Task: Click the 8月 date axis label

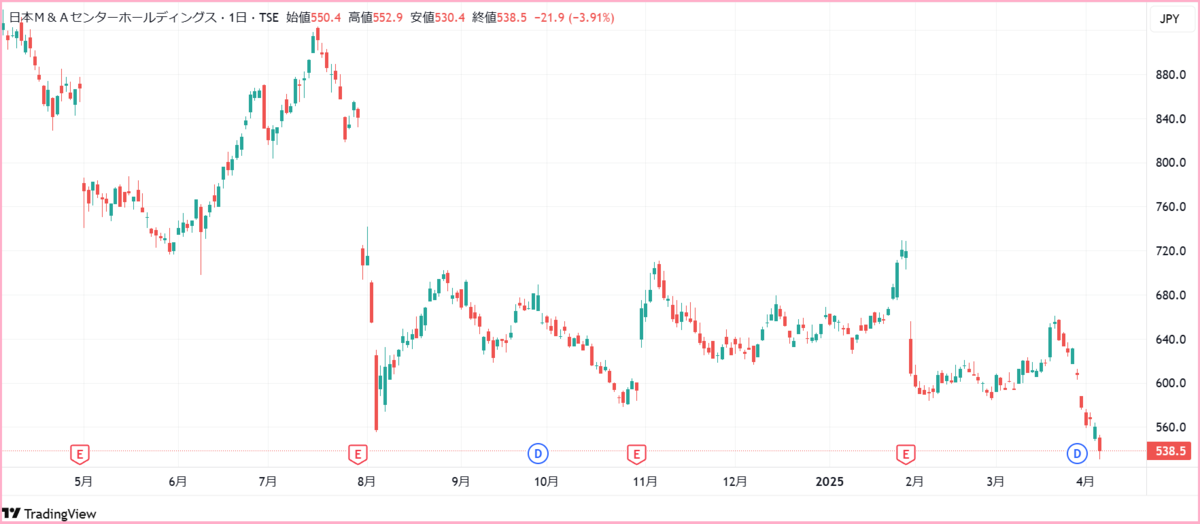Action: pos(366,481)
